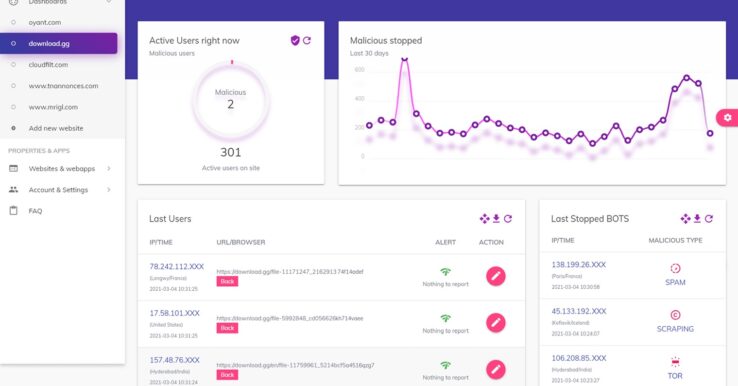Open the FAQ page
Image resolution: width=738 pixels, height=386 pixels.
pyautogui.click(x=35, y=211)
